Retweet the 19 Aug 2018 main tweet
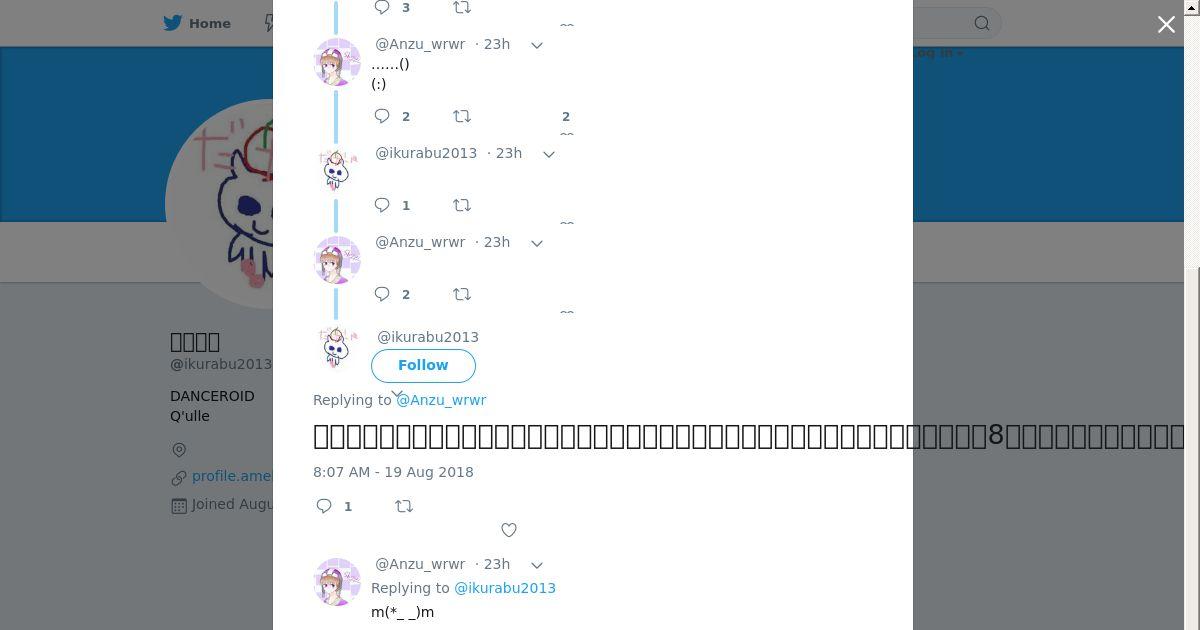1200x630 pixels. pos(404,506)
